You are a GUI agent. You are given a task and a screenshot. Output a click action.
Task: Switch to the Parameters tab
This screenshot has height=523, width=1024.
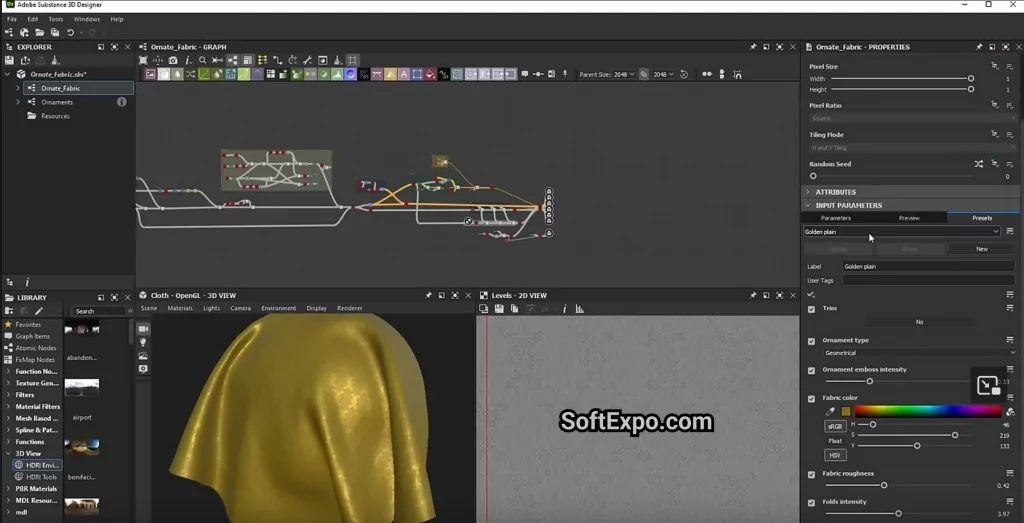click(x=836, y=218)
